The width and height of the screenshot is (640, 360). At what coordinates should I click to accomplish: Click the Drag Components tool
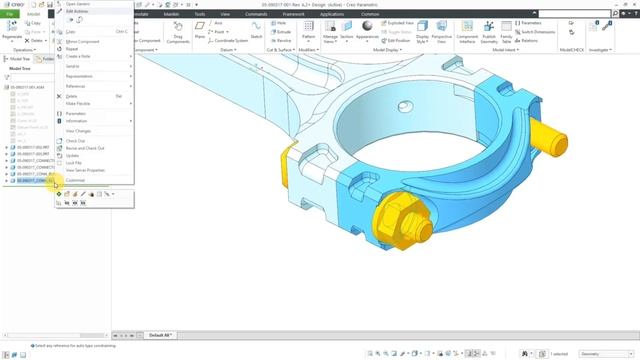pos(178,33)
